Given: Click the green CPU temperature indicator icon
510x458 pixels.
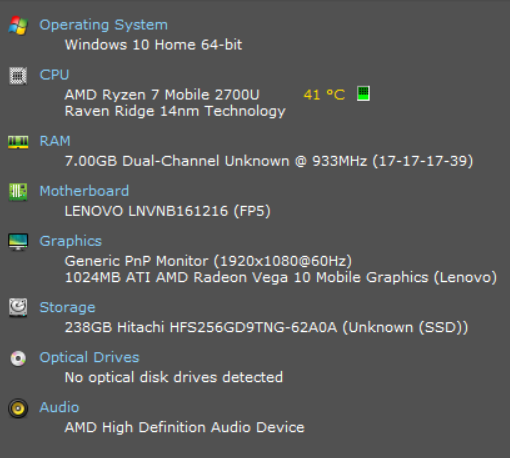Looking at the screenshot, I should tap(363, 94).
